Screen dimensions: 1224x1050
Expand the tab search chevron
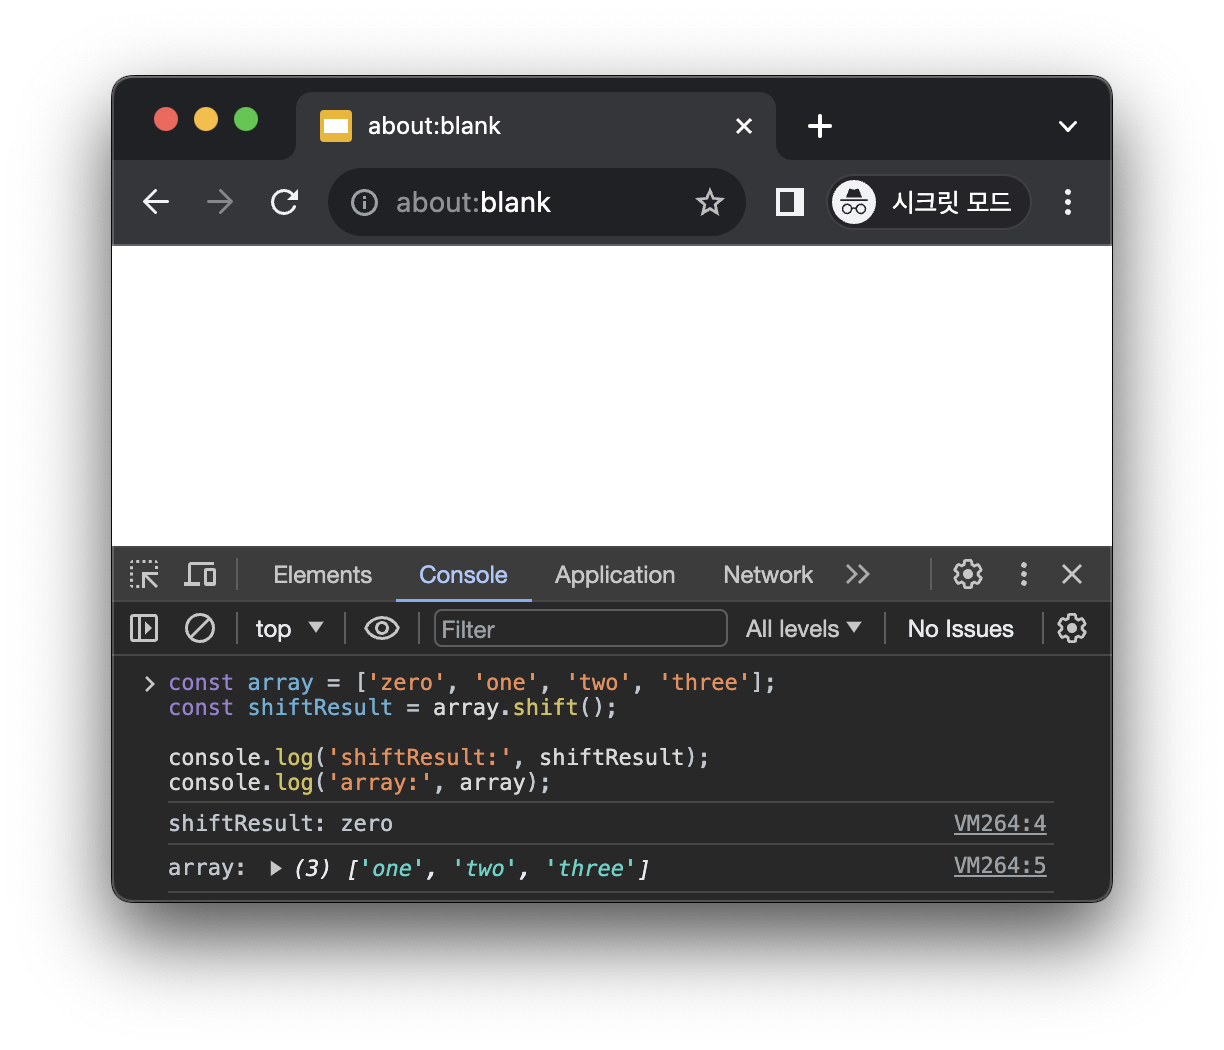pyautogui.click(x=1068, y=126)
